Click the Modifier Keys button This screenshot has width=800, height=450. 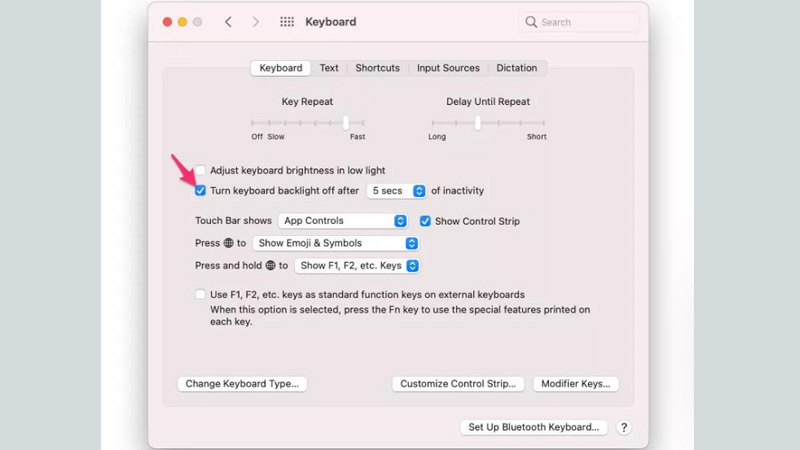[575, 384]
